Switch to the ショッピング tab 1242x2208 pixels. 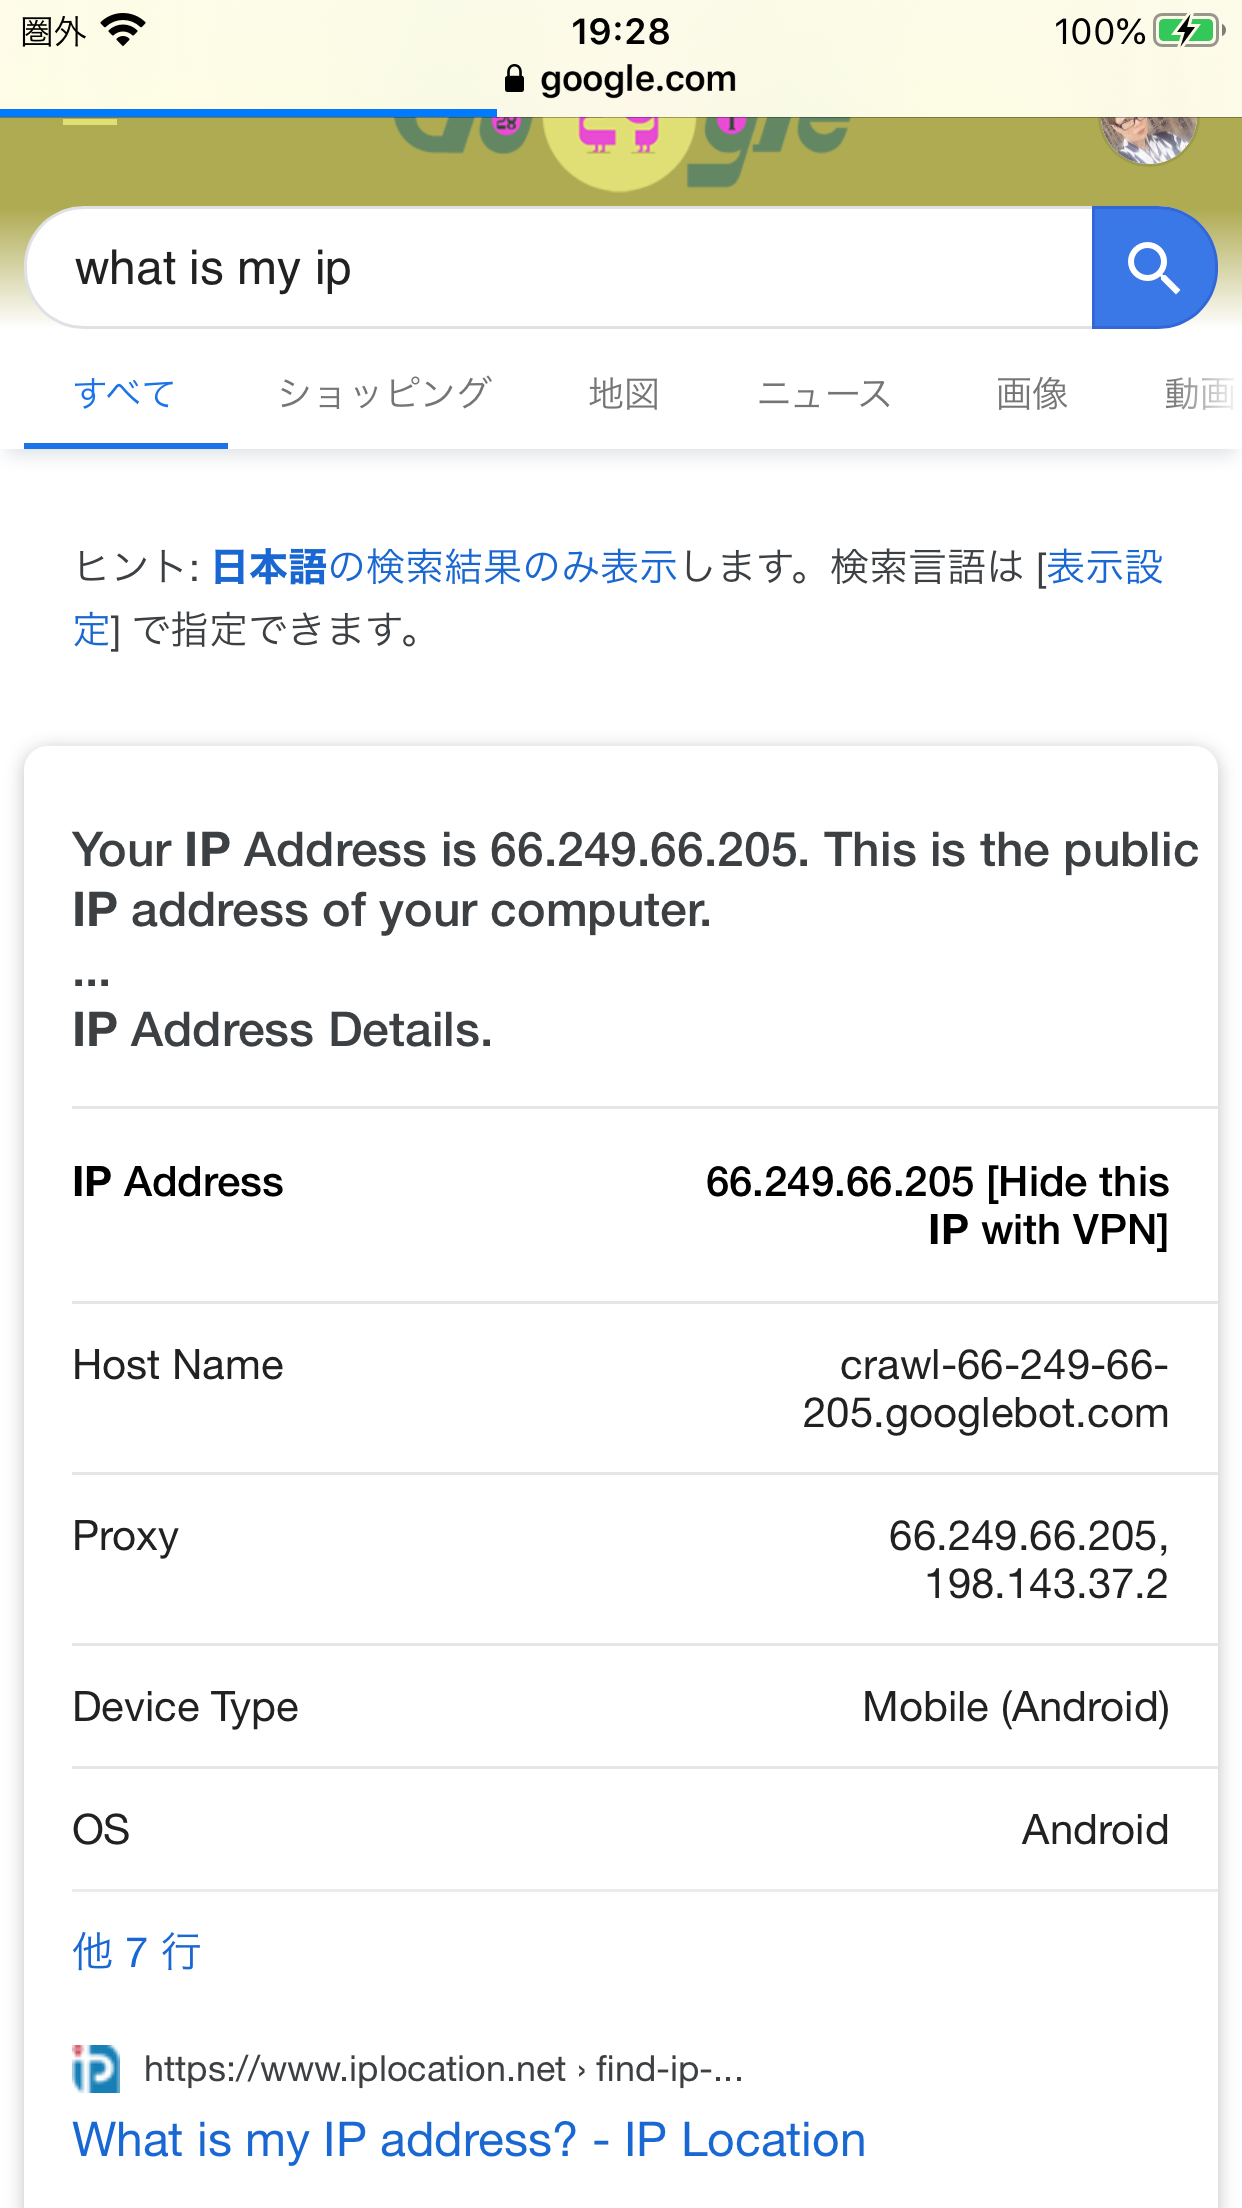point(384,394)
